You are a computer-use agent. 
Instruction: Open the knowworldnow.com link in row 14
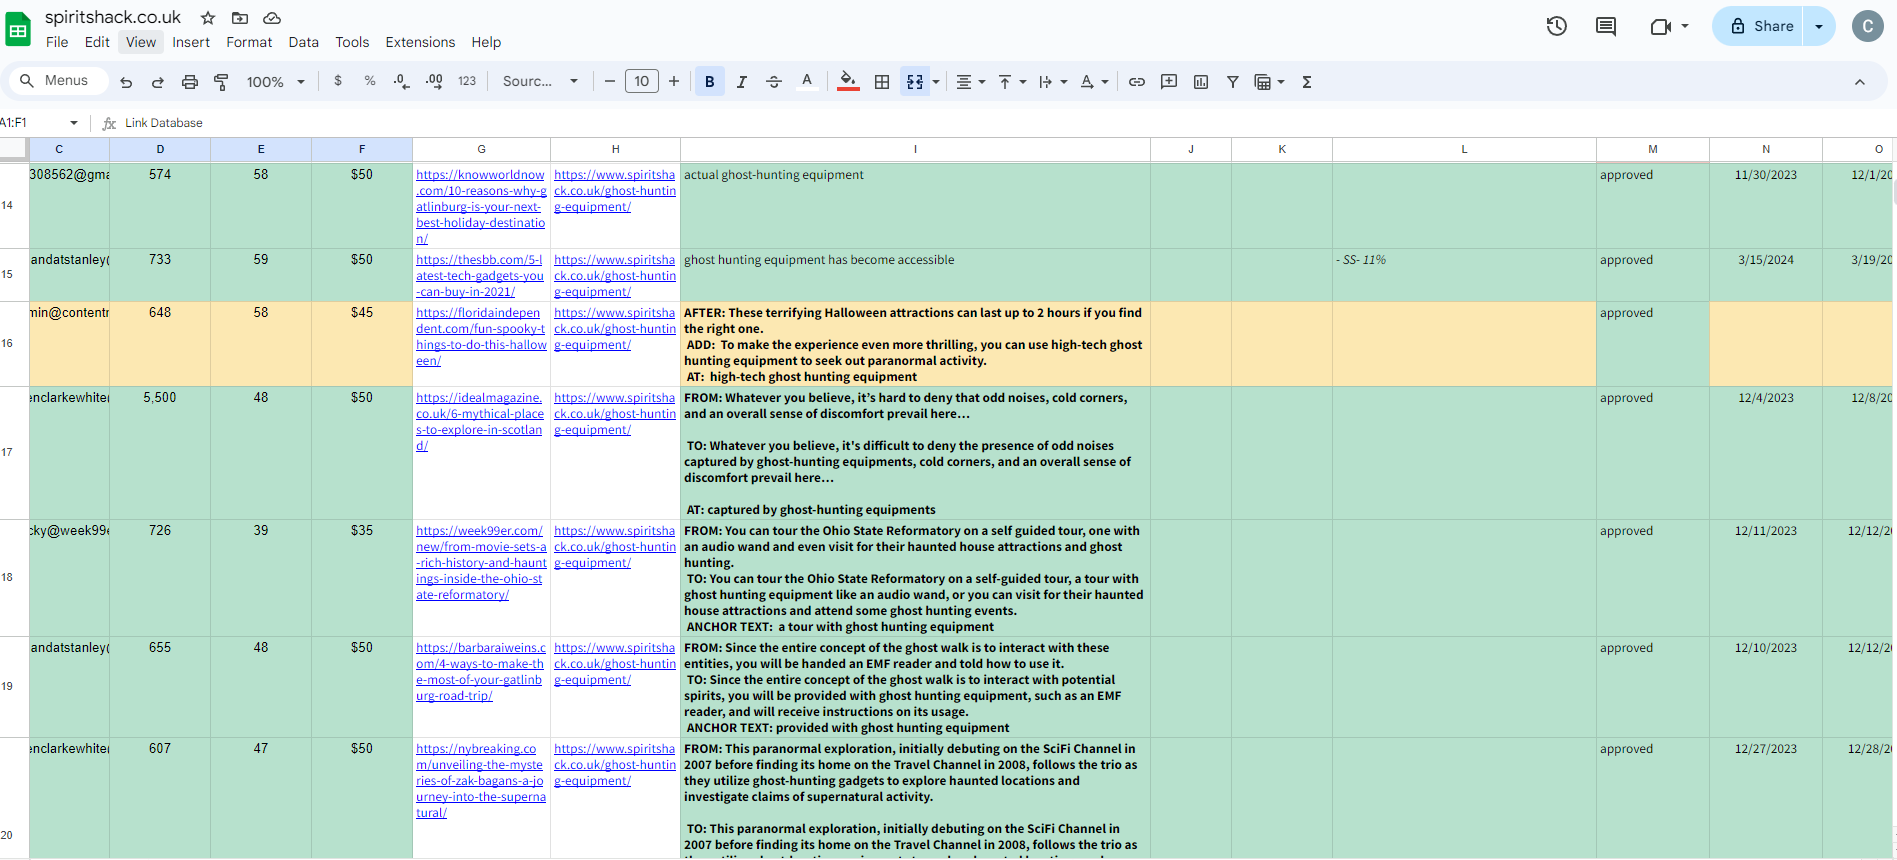pyautogui.click(x=481, y=207)
